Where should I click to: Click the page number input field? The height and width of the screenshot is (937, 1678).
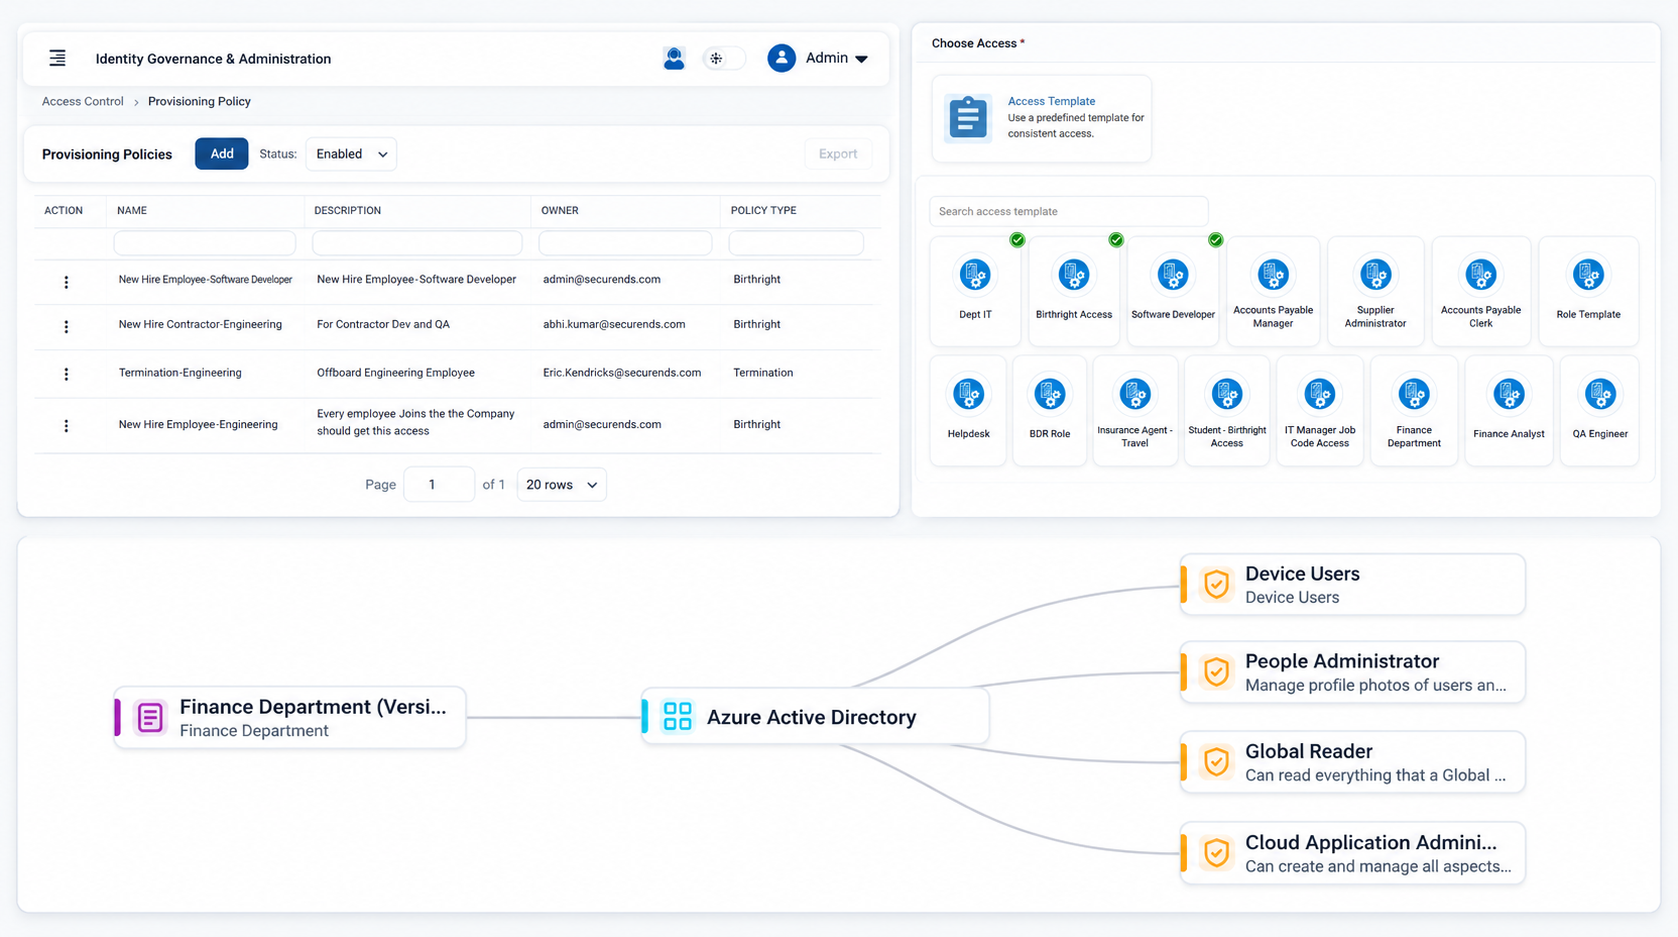[x=439, y=485]
